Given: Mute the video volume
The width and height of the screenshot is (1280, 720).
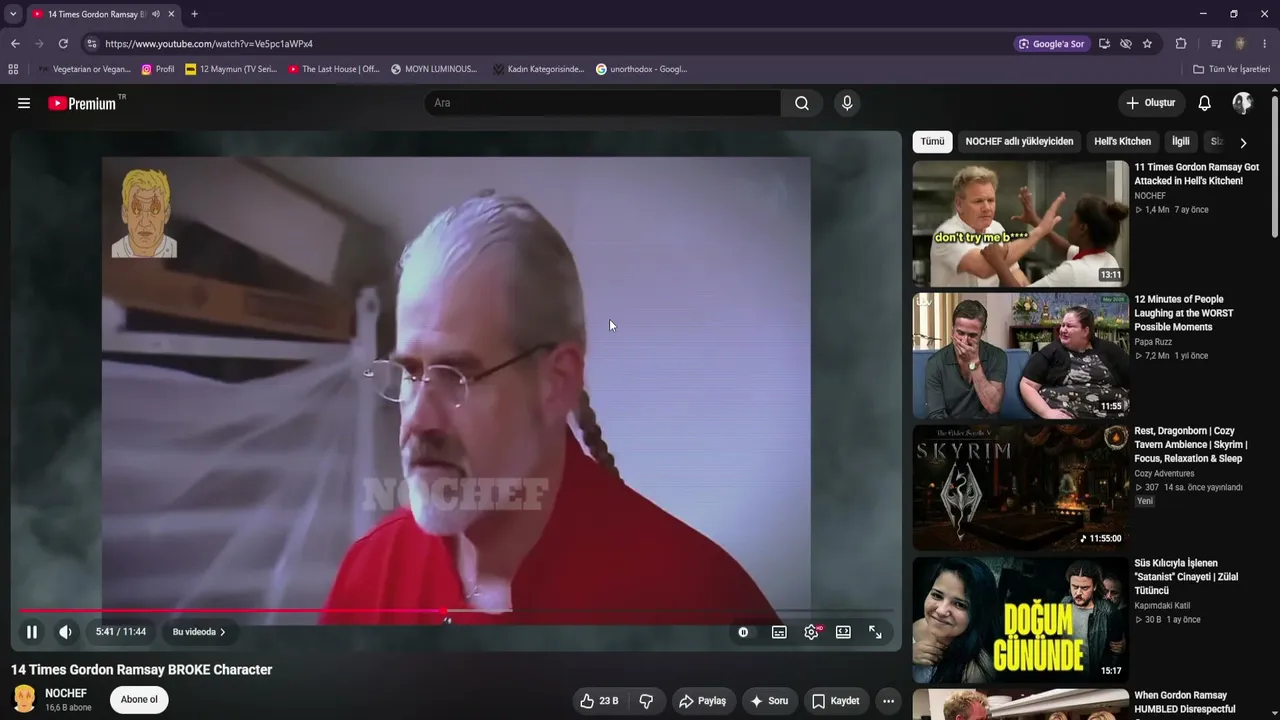Looking at the screenshot, I should (65, 632).
